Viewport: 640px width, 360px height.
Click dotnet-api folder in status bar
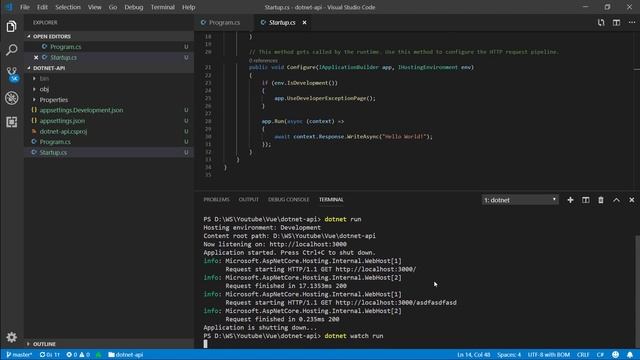point(126,355)
